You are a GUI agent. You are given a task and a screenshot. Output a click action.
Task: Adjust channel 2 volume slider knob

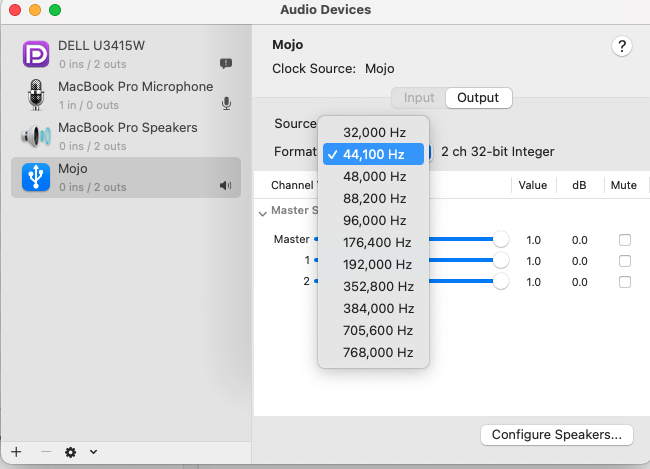[x=501, y=282]
